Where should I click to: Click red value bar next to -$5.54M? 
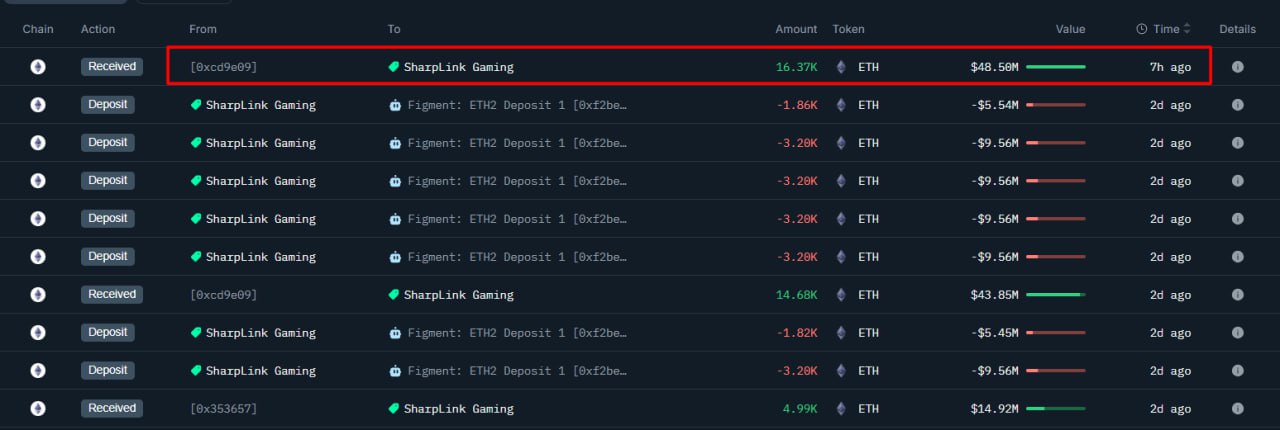click(1055, 105)
